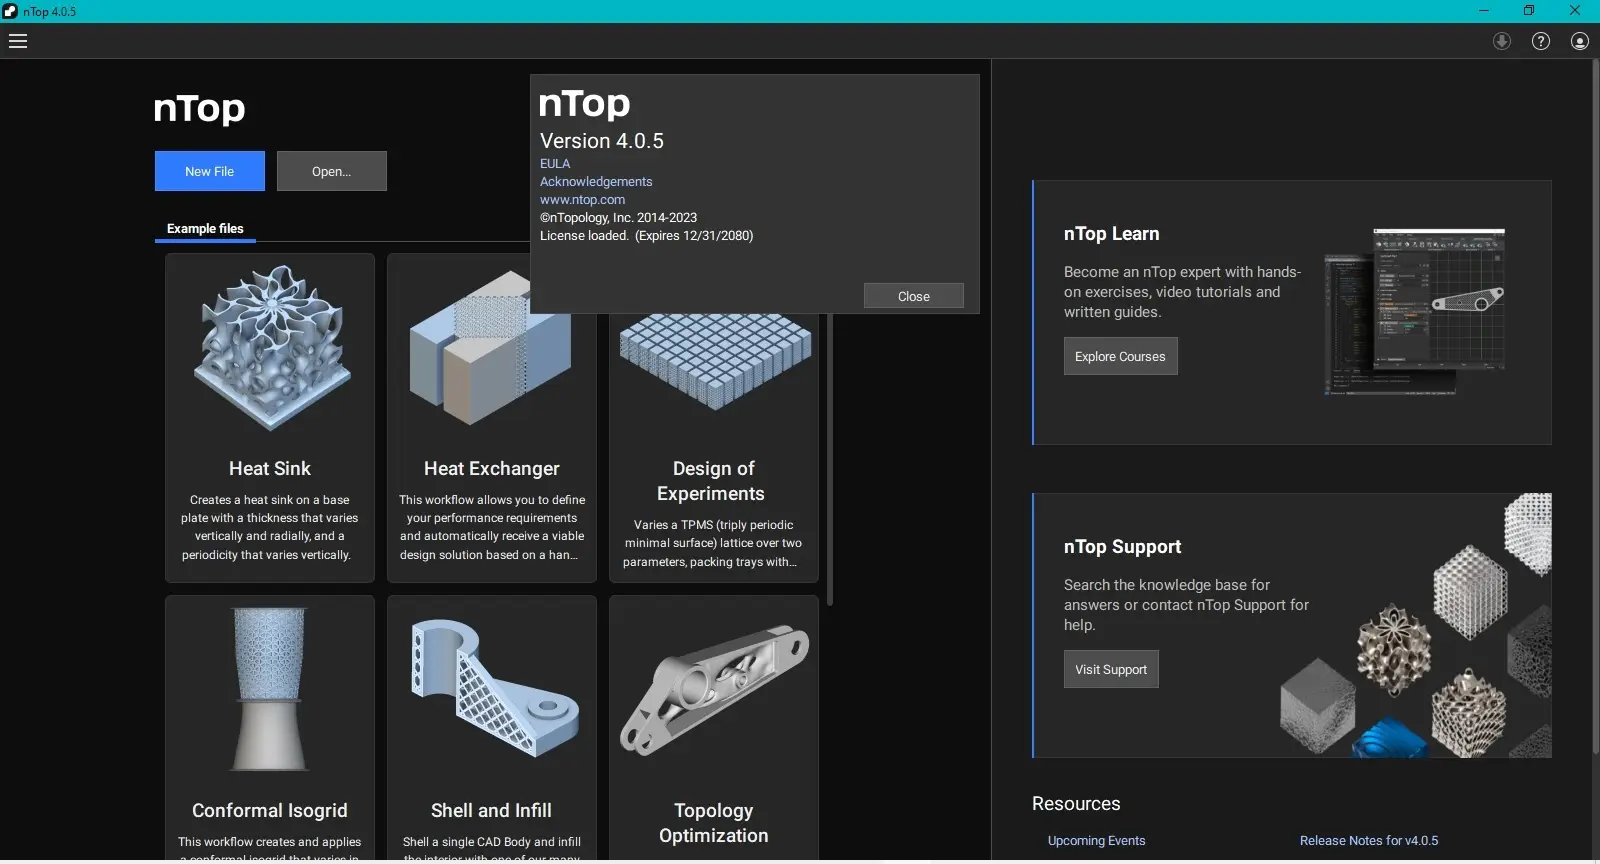Click the Explore Courses button

[1121, 356]
